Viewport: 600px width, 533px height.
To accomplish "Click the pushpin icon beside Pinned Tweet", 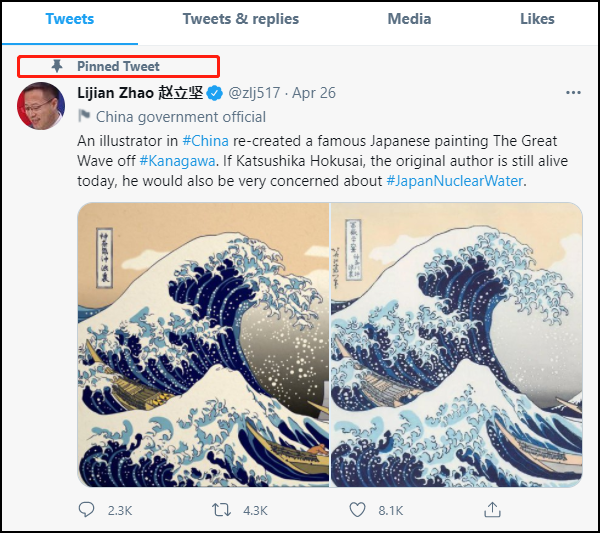I will pos(57,67).
